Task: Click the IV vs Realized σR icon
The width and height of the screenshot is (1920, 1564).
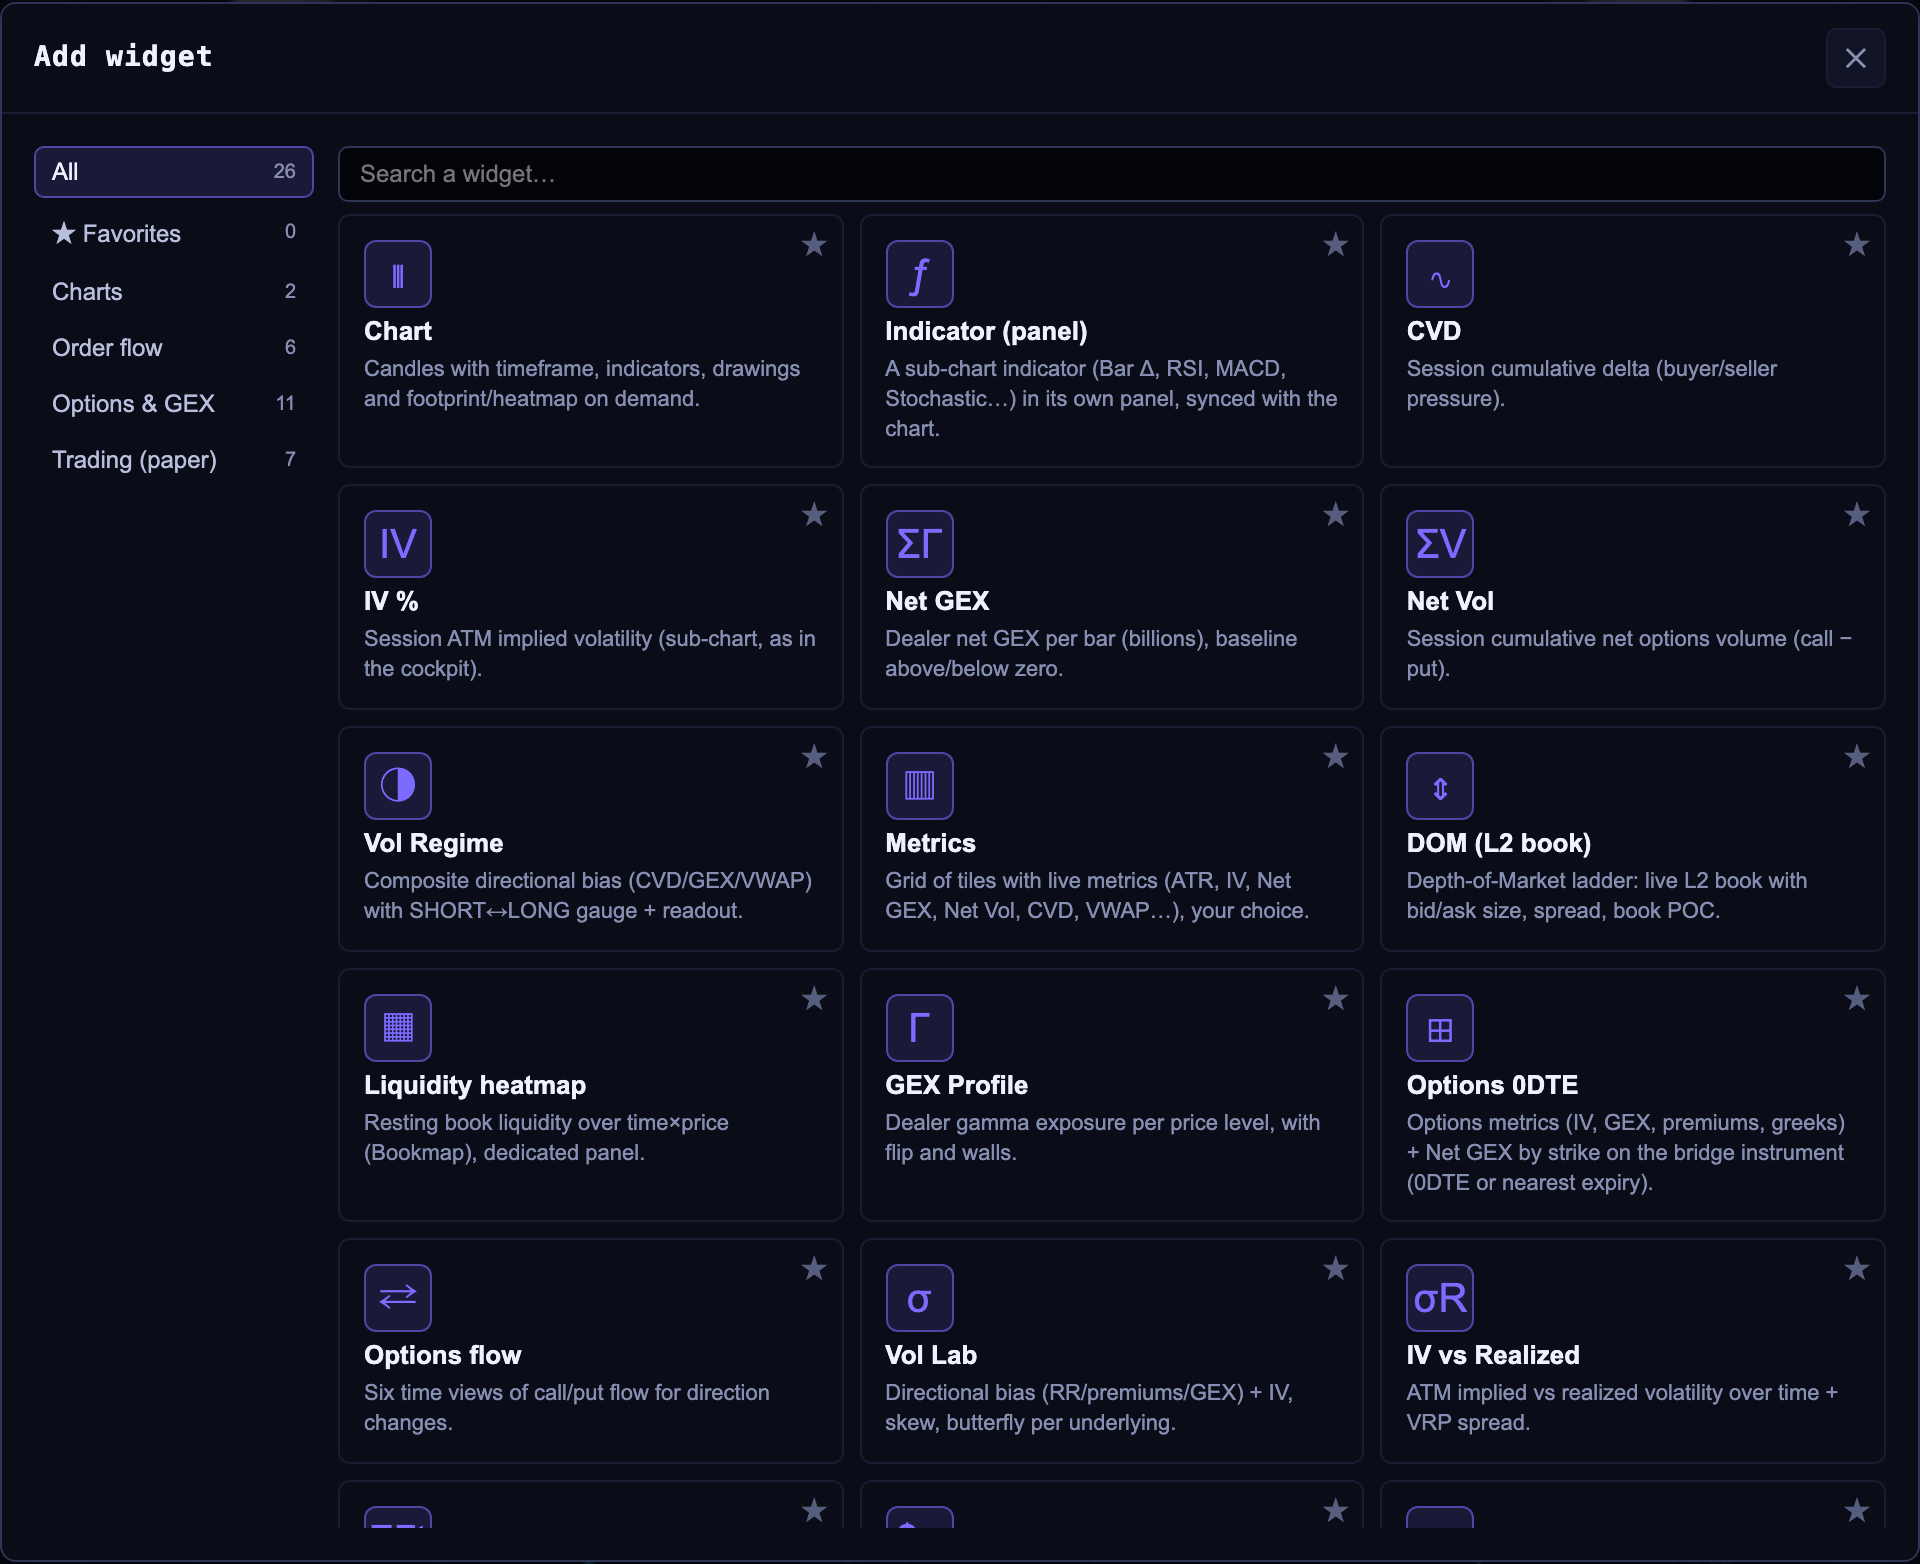Action: click(1440, 1298)
